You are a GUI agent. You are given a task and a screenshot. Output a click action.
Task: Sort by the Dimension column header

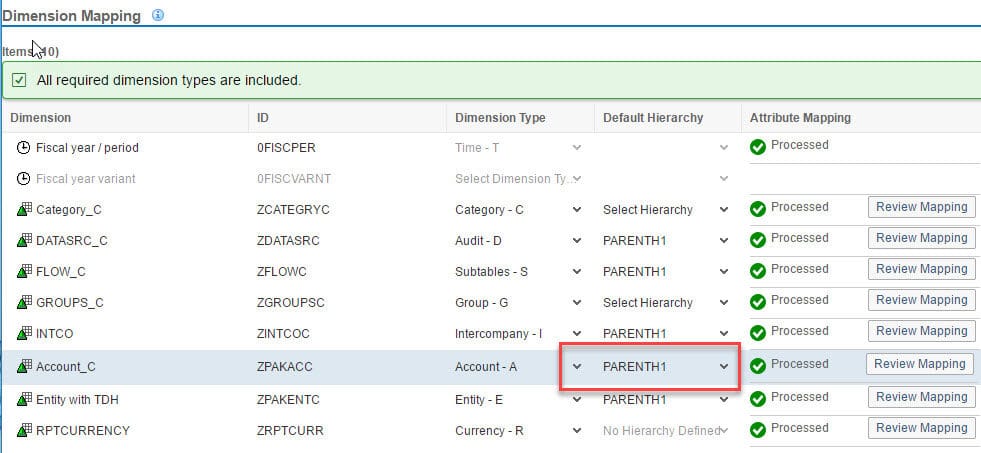point(41,118)
